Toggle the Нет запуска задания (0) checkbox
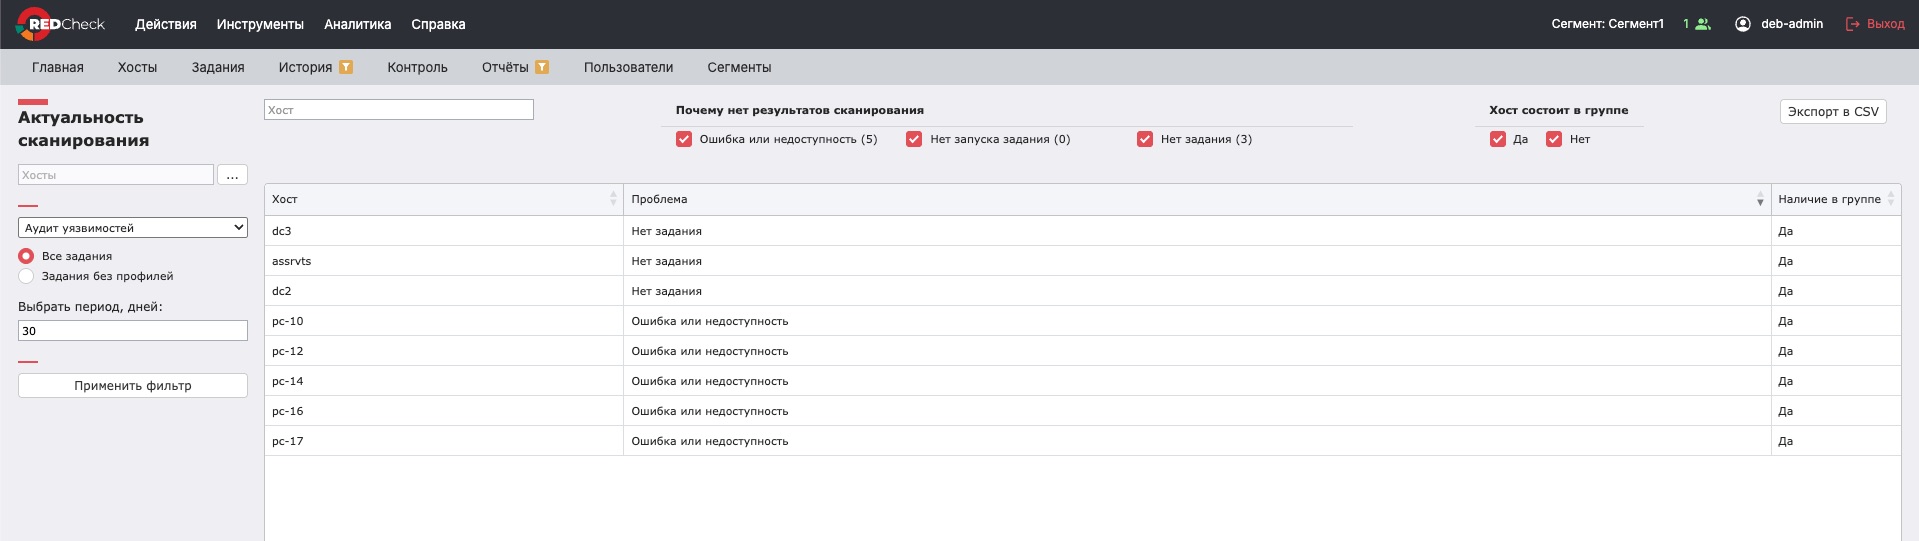 (x=914, y=139)
